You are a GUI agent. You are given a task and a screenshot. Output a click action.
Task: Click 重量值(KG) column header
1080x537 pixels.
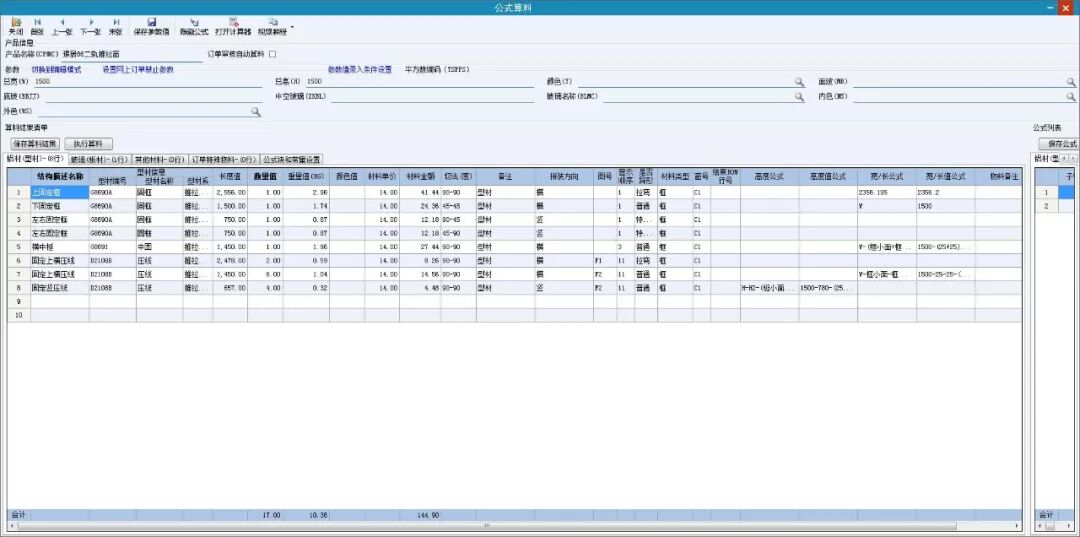(306, 176)
